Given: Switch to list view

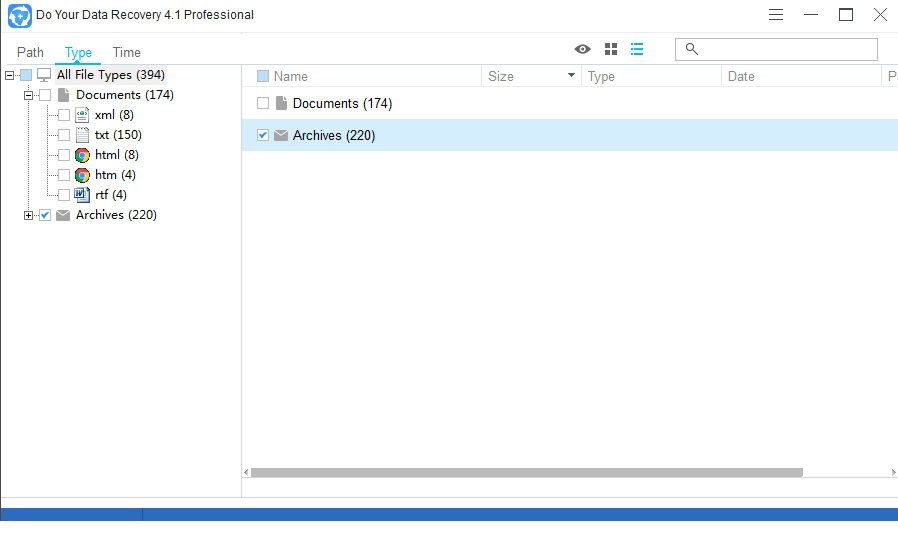Looking at the screenshot, I should click(637, 49).
